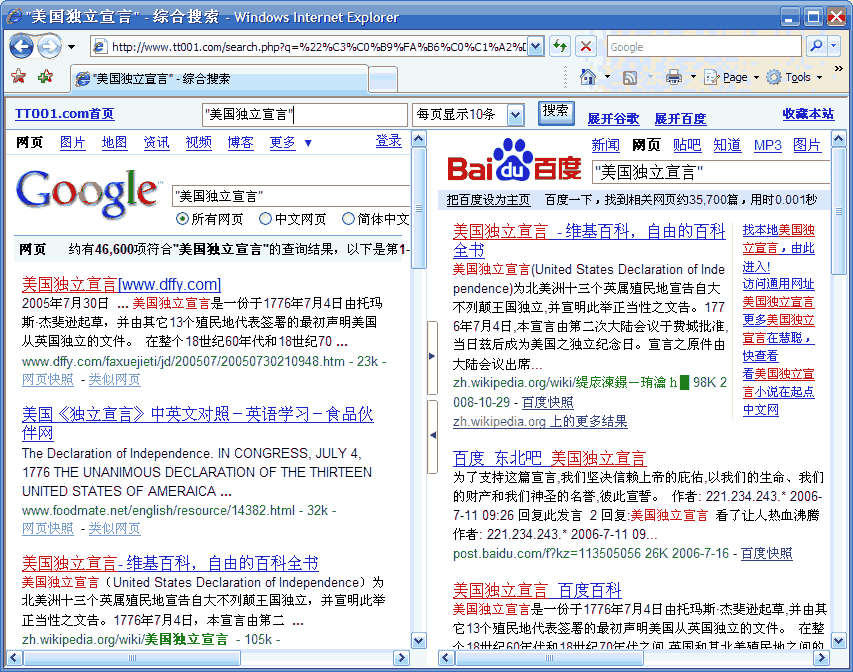Show more toolbar commands chevron
The height and width of the screenshot is (672, 853).
click(838, 69)
